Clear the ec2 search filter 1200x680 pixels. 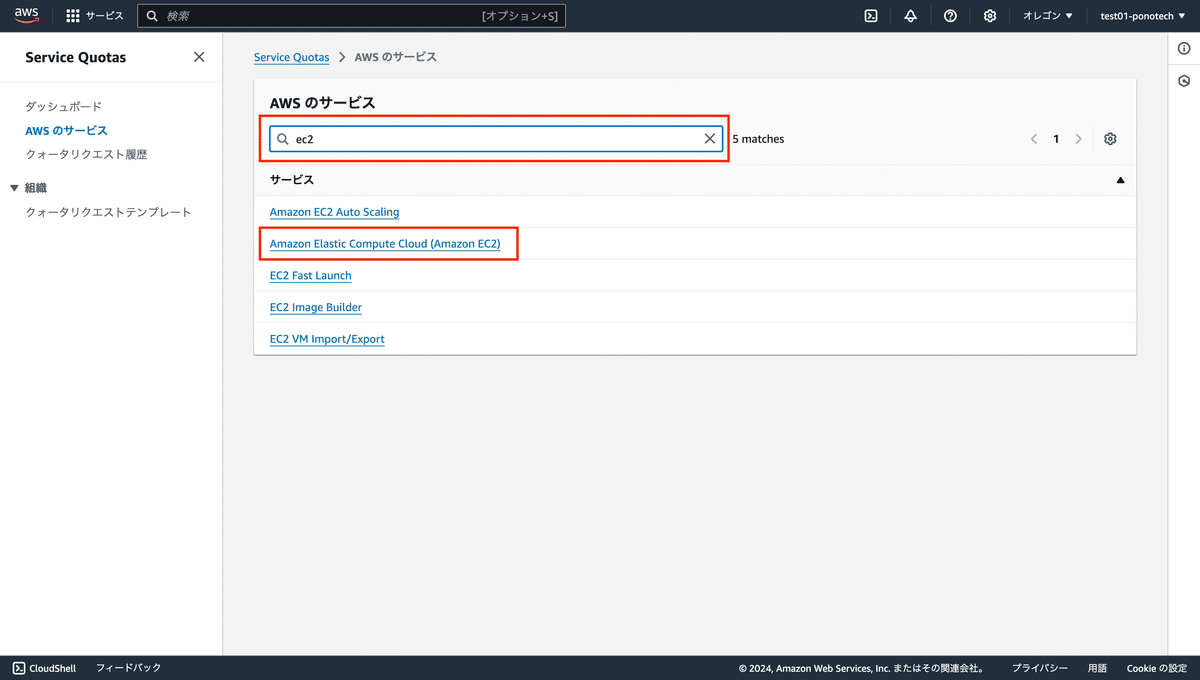(710, 139)
